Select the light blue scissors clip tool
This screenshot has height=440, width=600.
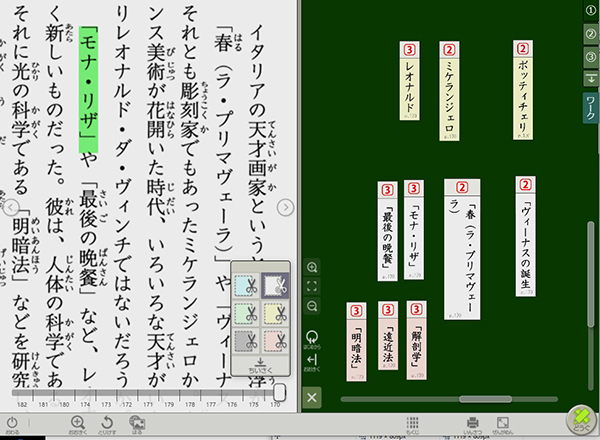246,286
